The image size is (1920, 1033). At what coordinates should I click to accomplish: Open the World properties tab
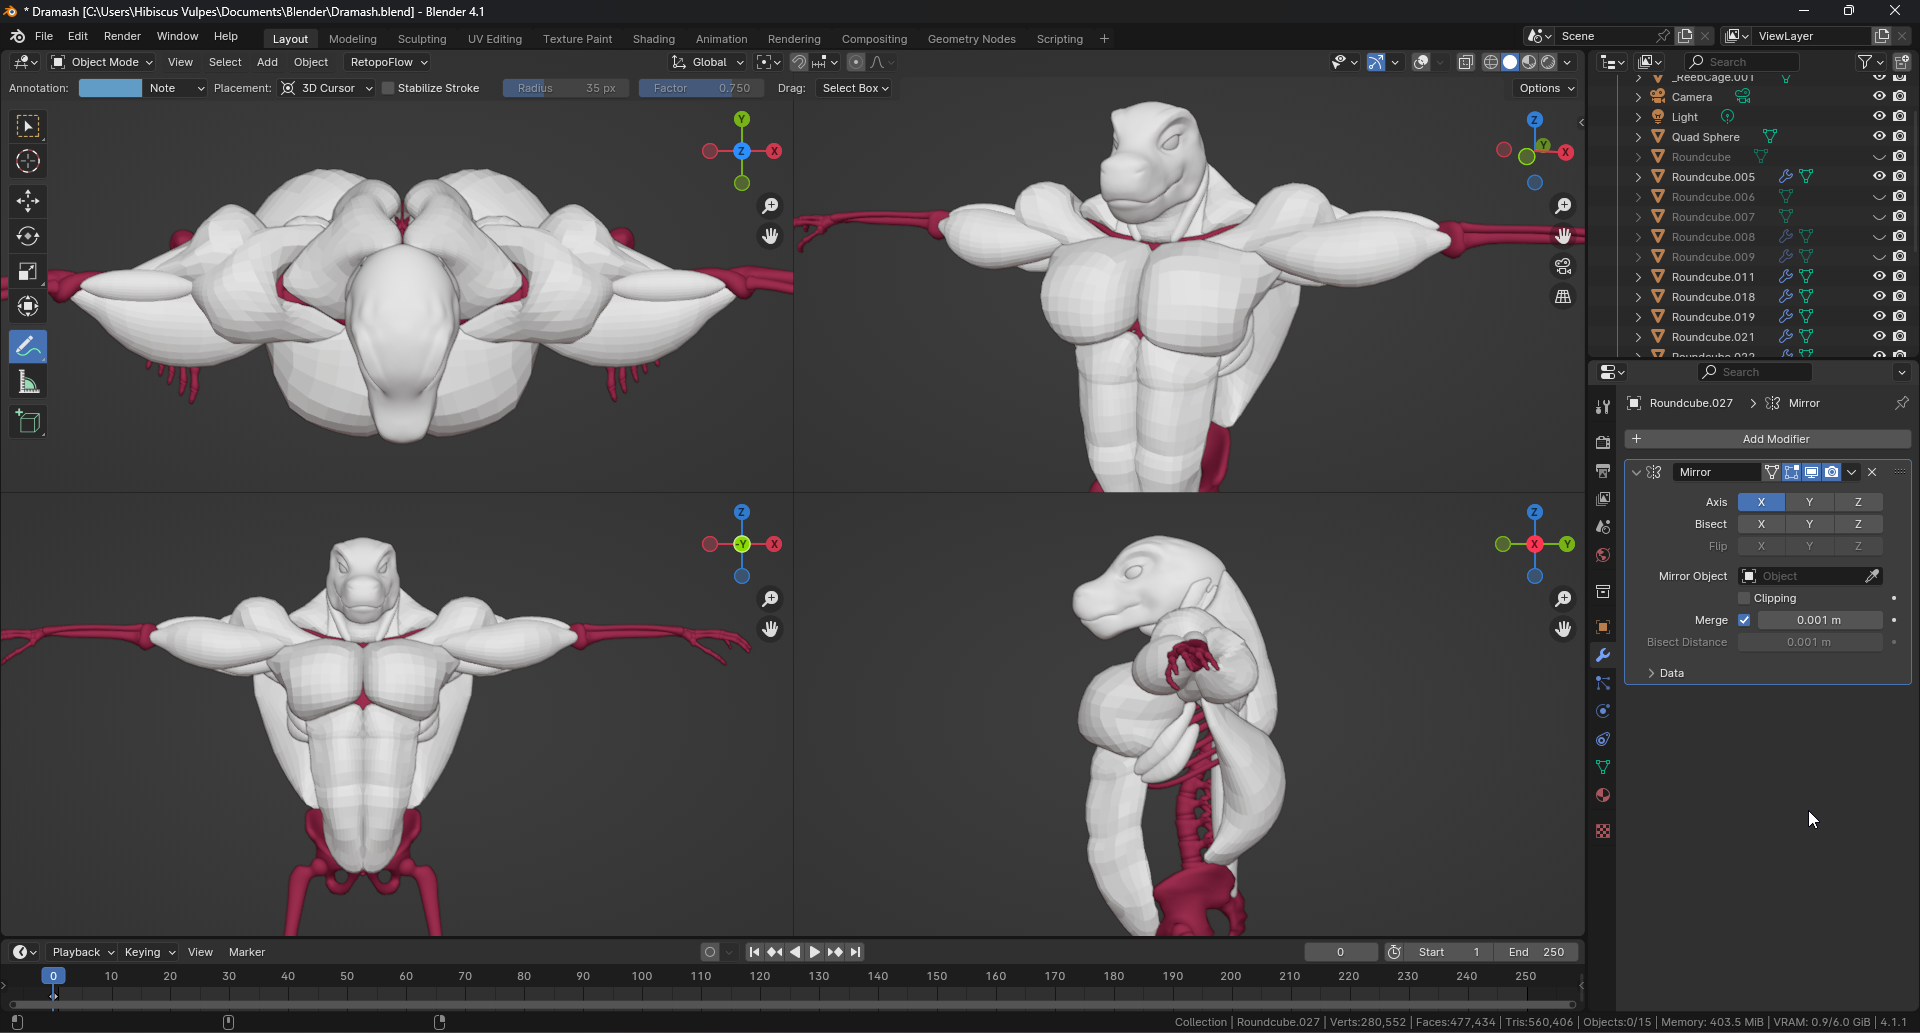click(x=1603, y=555)
